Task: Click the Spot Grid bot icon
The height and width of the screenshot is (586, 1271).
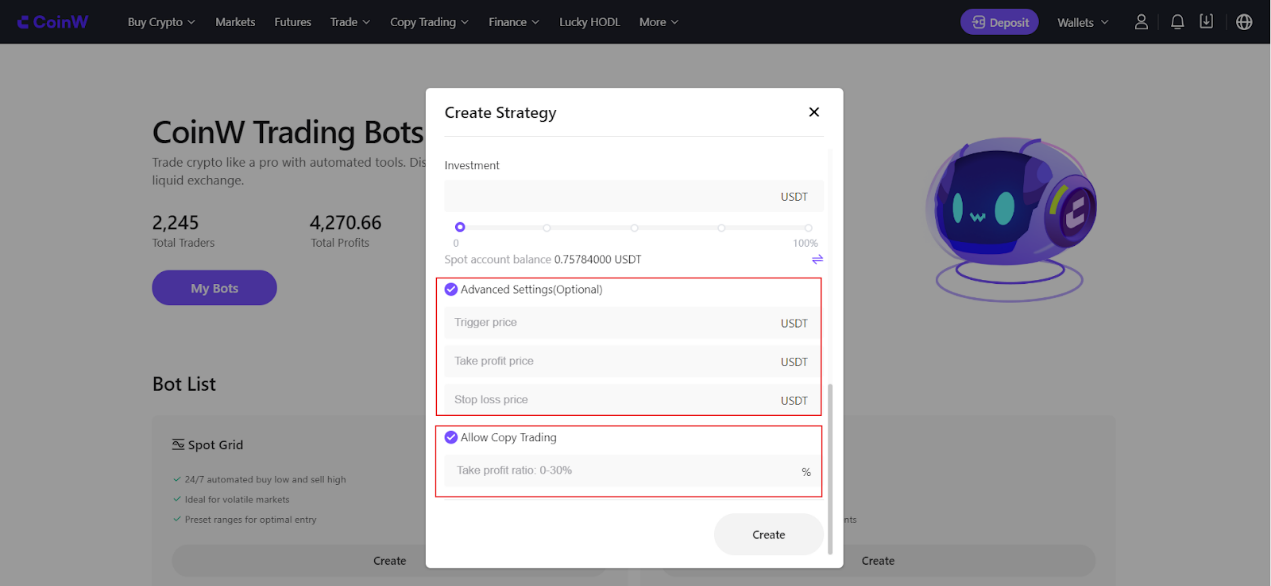Action: pos(178,445)
